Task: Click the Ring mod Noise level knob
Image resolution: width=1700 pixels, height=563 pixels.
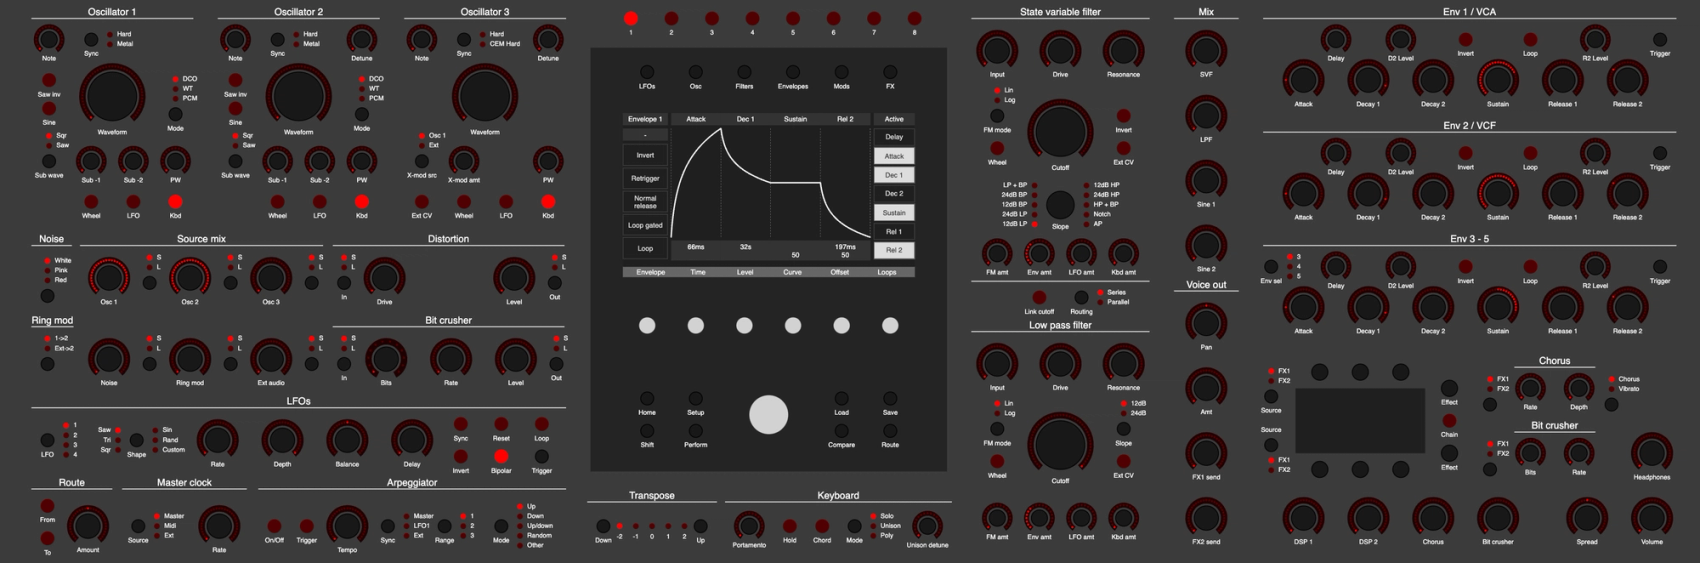Action: pos(109,359)
